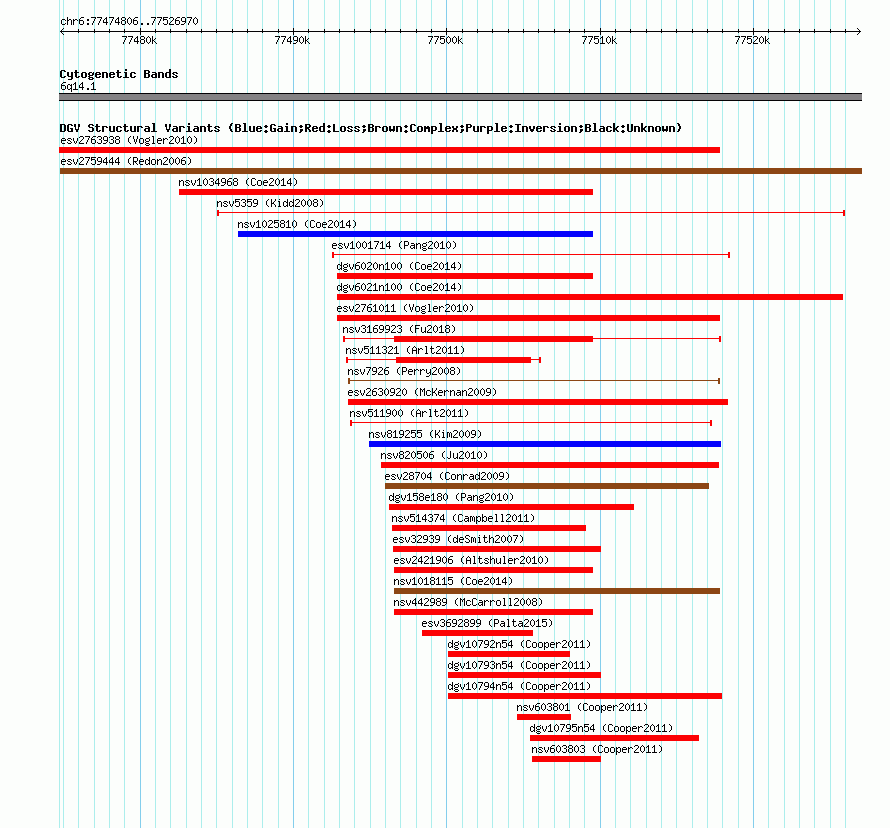Click nsv511900 (Arlt2011) label
The image size is (890, 828).
[409, 413]
